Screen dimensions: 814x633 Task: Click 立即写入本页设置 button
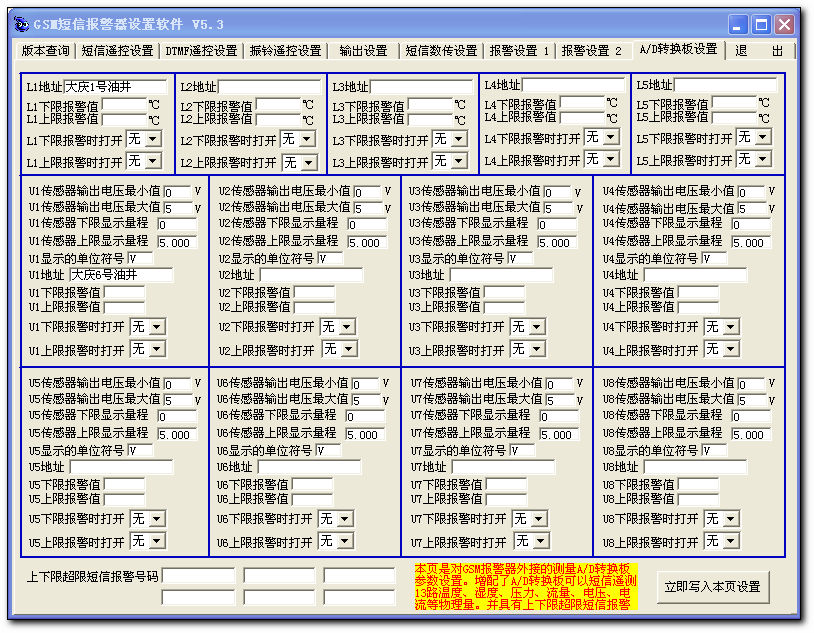point(712,587)
